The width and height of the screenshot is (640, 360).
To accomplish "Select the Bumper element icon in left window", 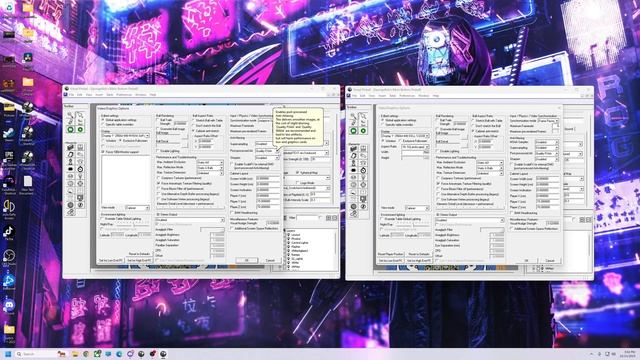I will point(80,162).
